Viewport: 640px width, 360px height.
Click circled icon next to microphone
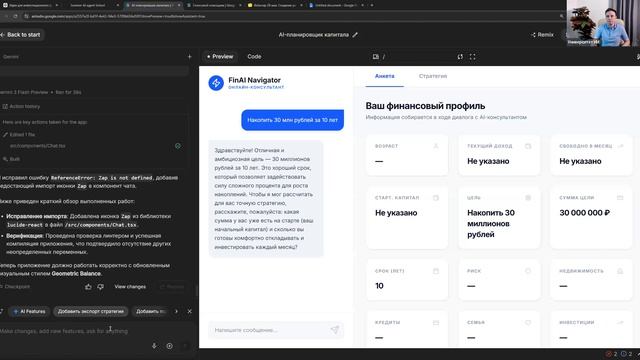click(169, 346)
